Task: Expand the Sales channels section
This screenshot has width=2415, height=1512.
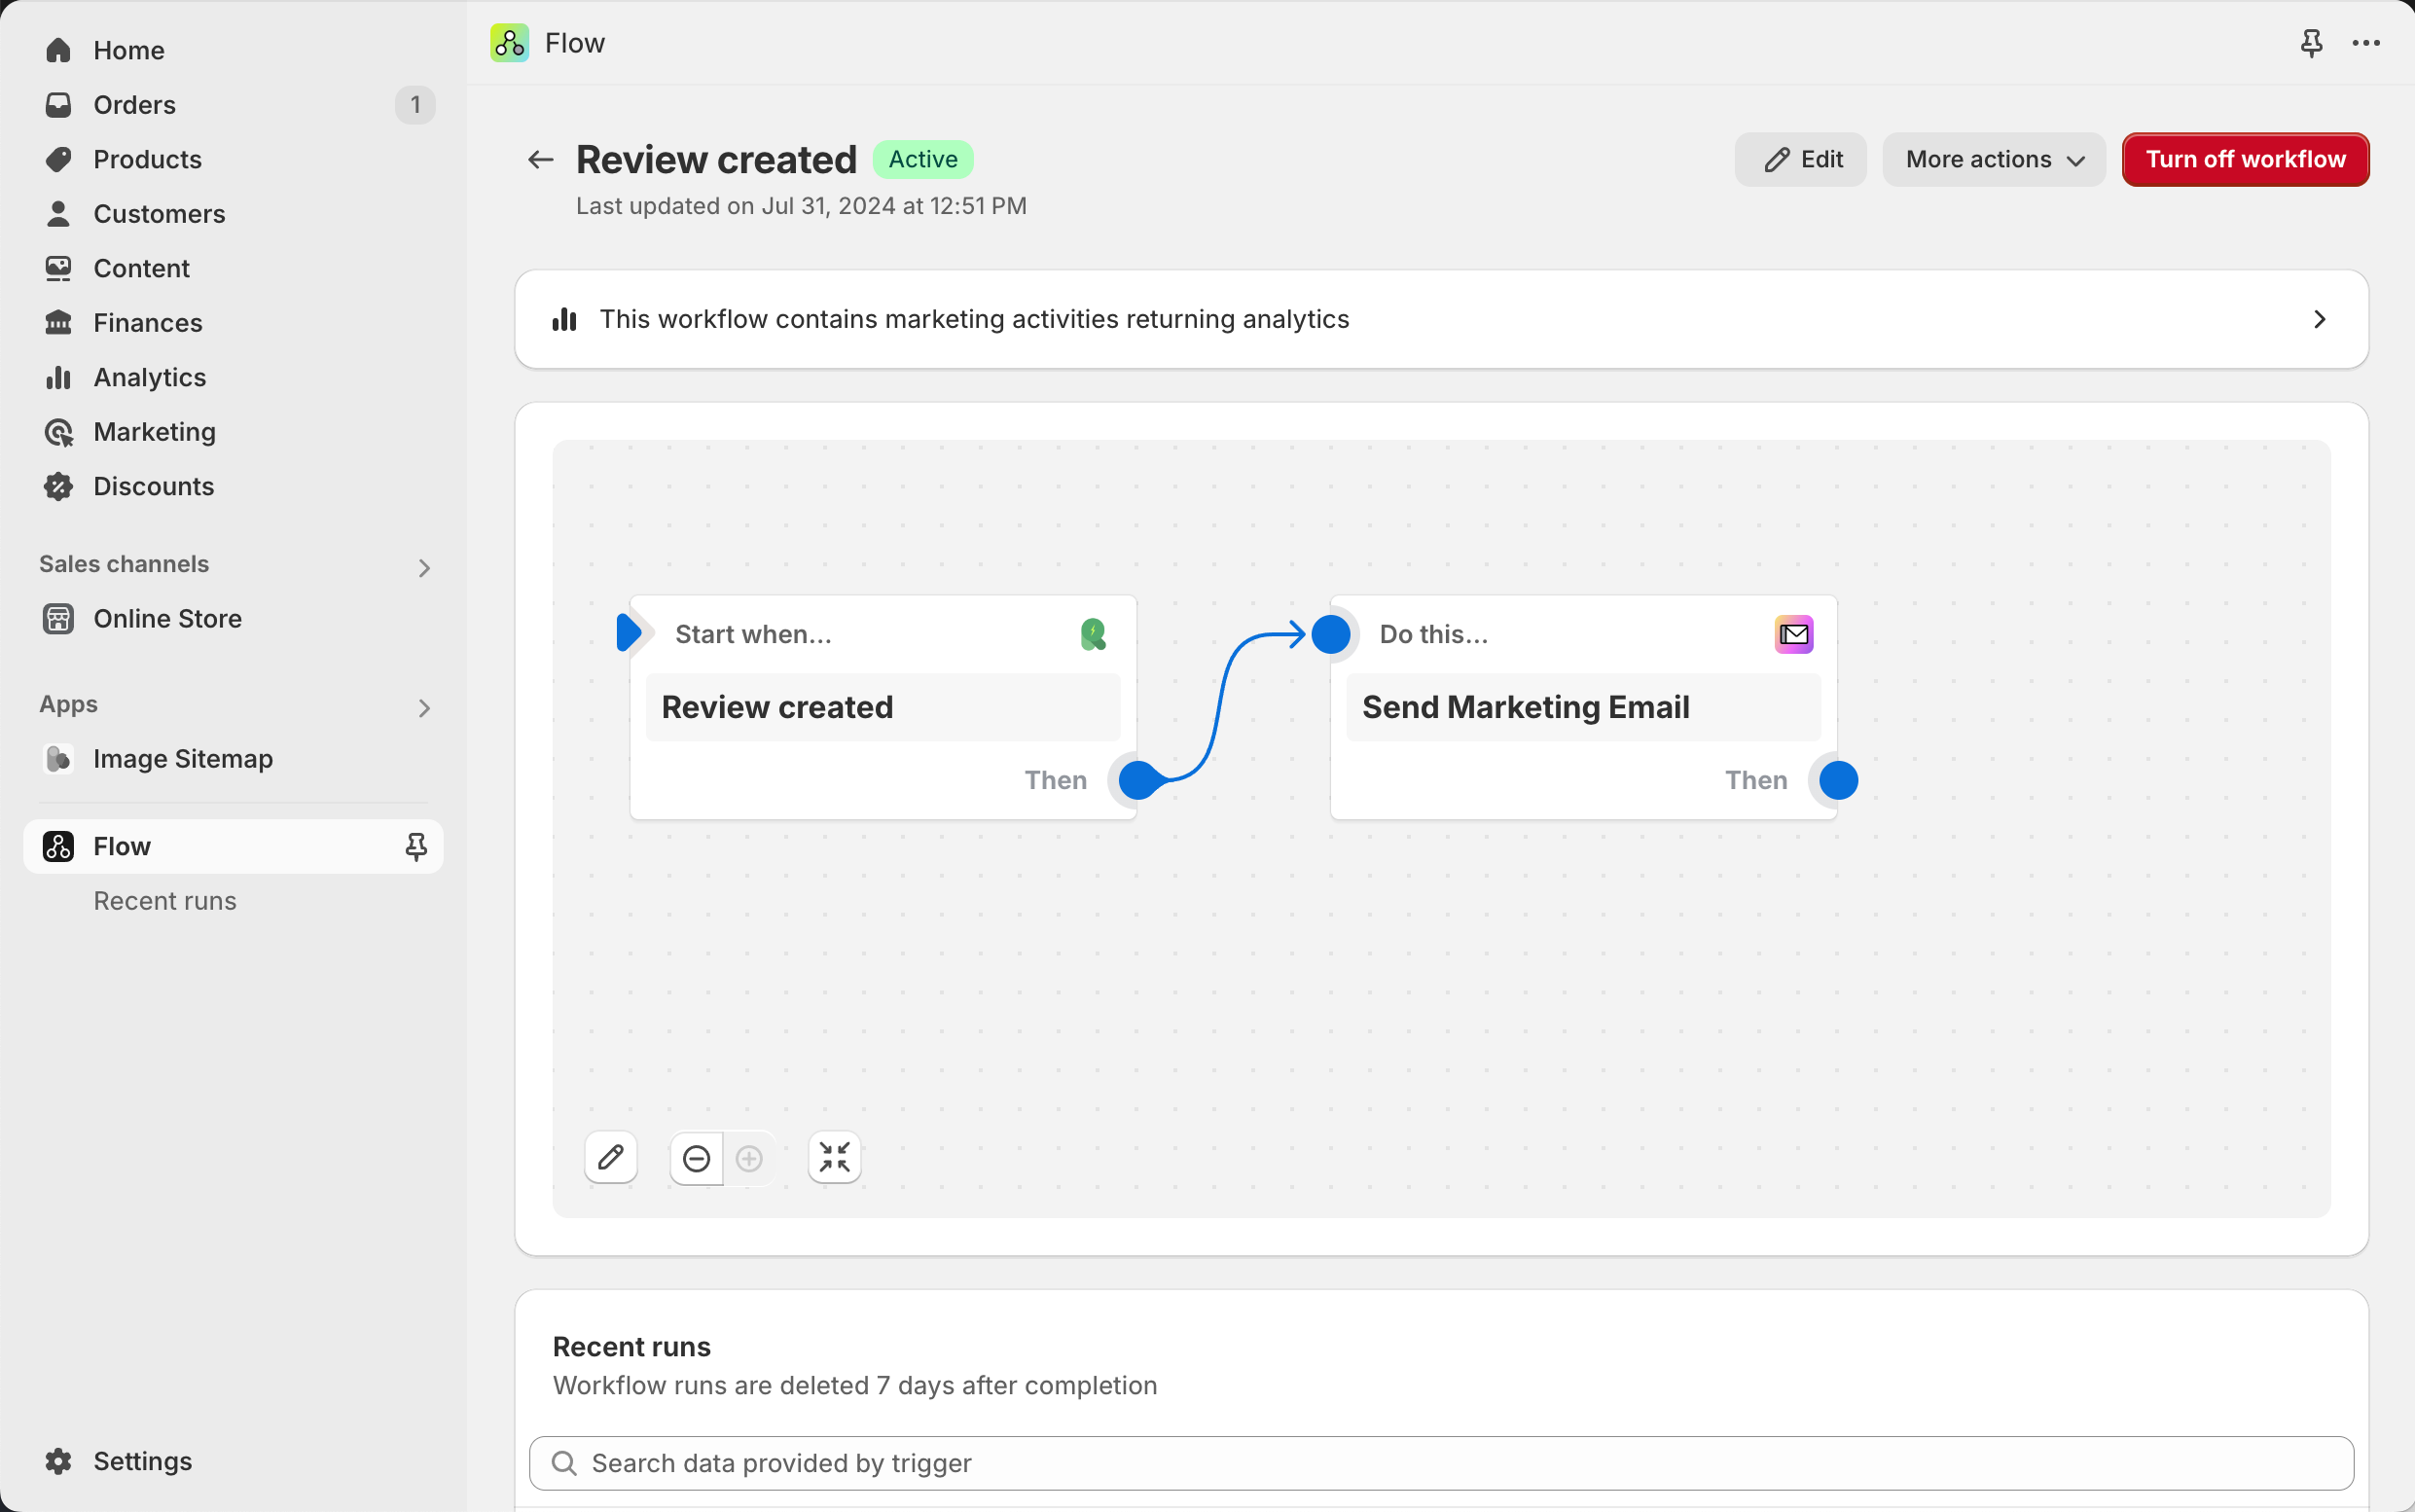Action: coord(423,564)
